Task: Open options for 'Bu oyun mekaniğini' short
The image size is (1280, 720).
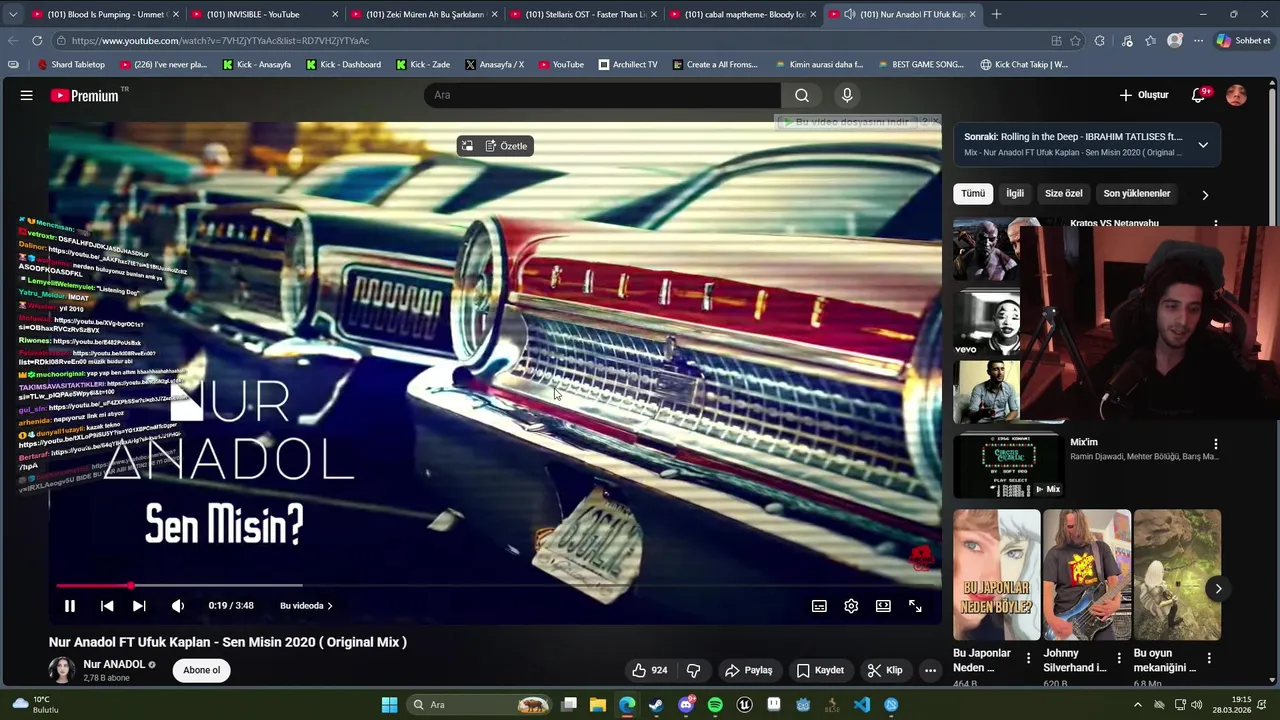Action: point(1209,658)
